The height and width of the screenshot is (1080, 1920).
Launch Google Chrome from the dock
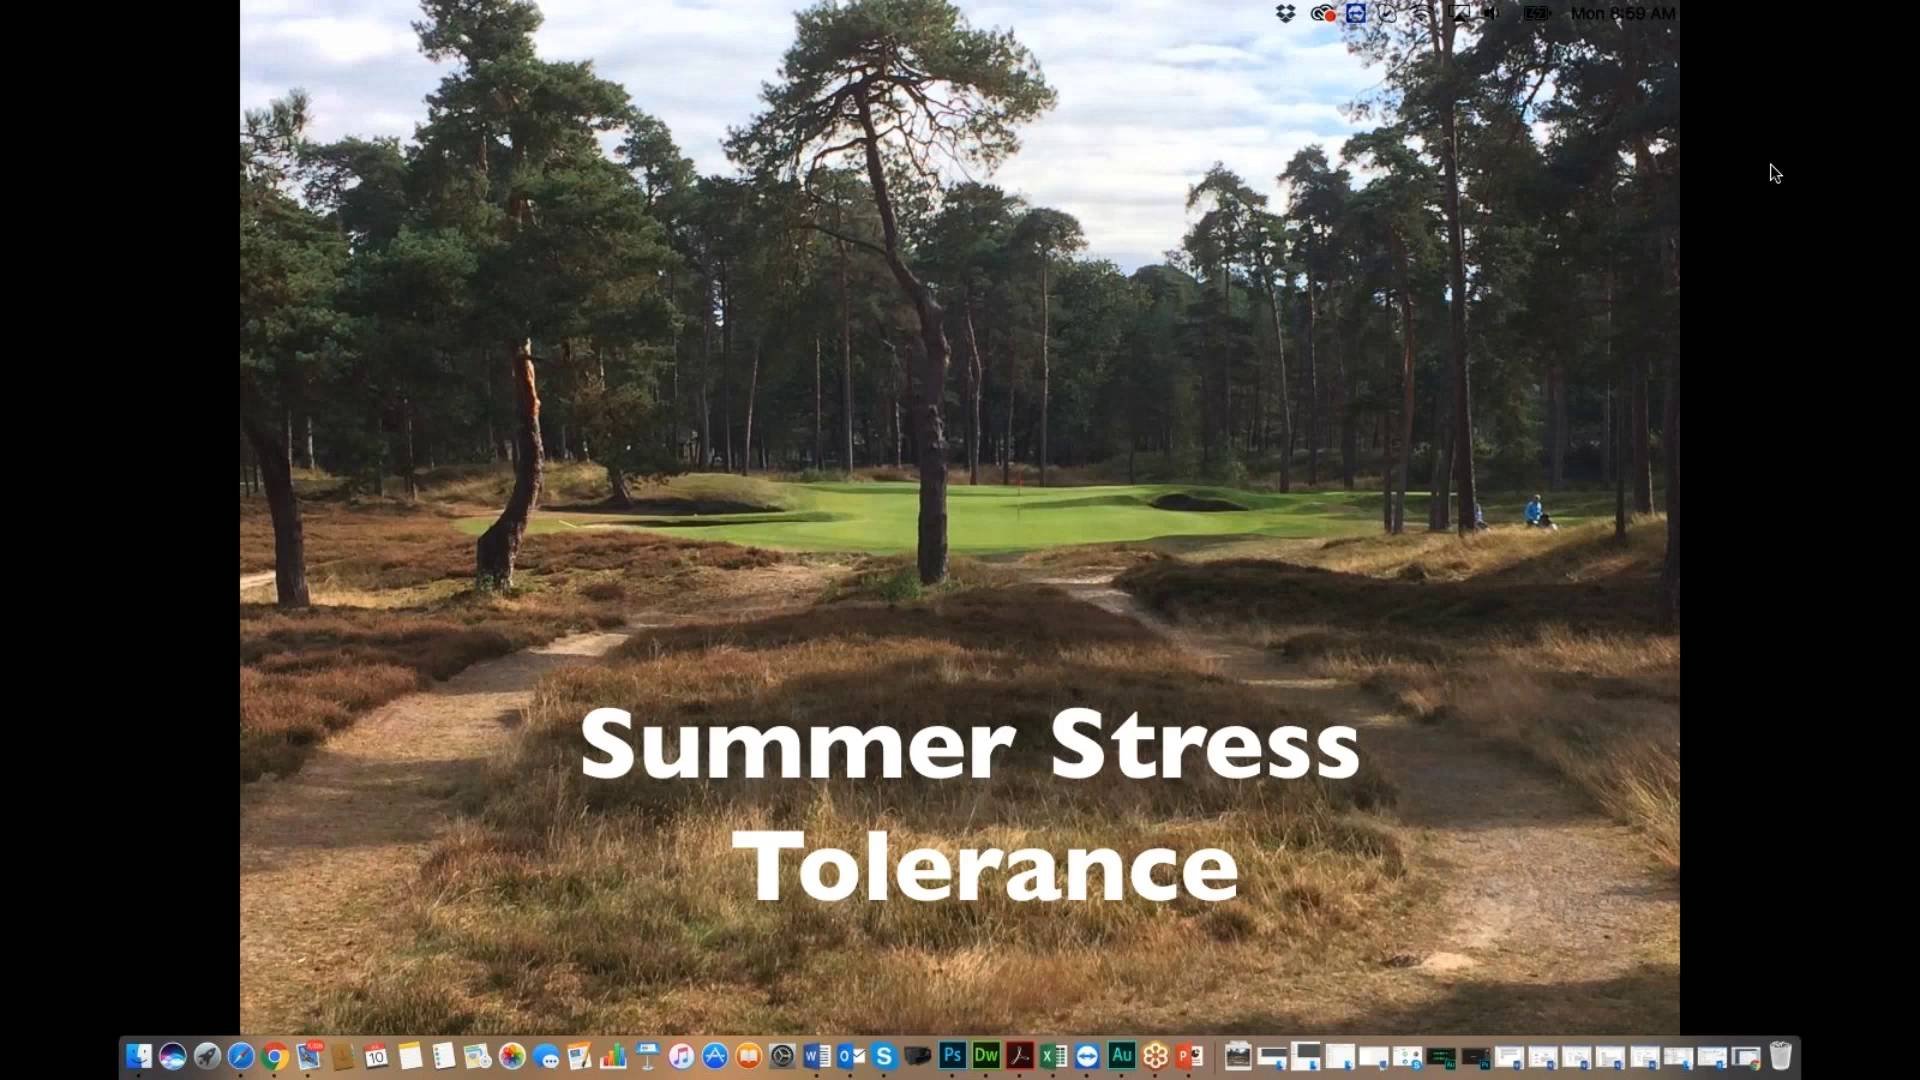tap(275, 1056)
